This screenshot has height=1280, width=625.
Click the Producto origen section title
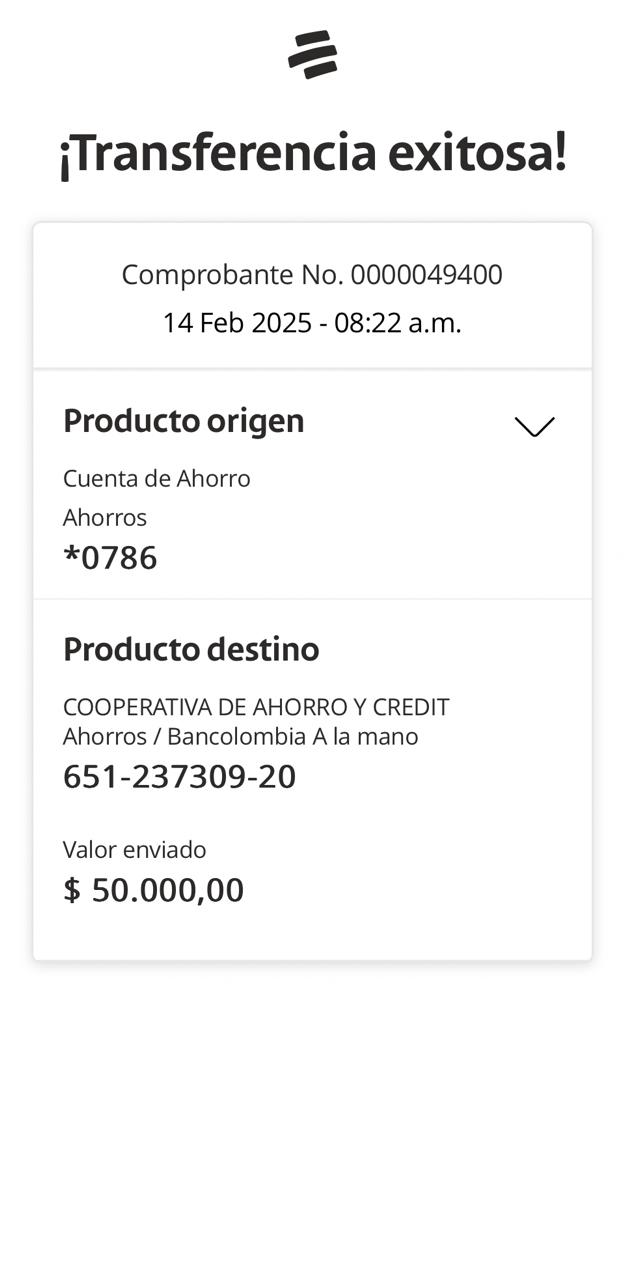coord(183,421)
